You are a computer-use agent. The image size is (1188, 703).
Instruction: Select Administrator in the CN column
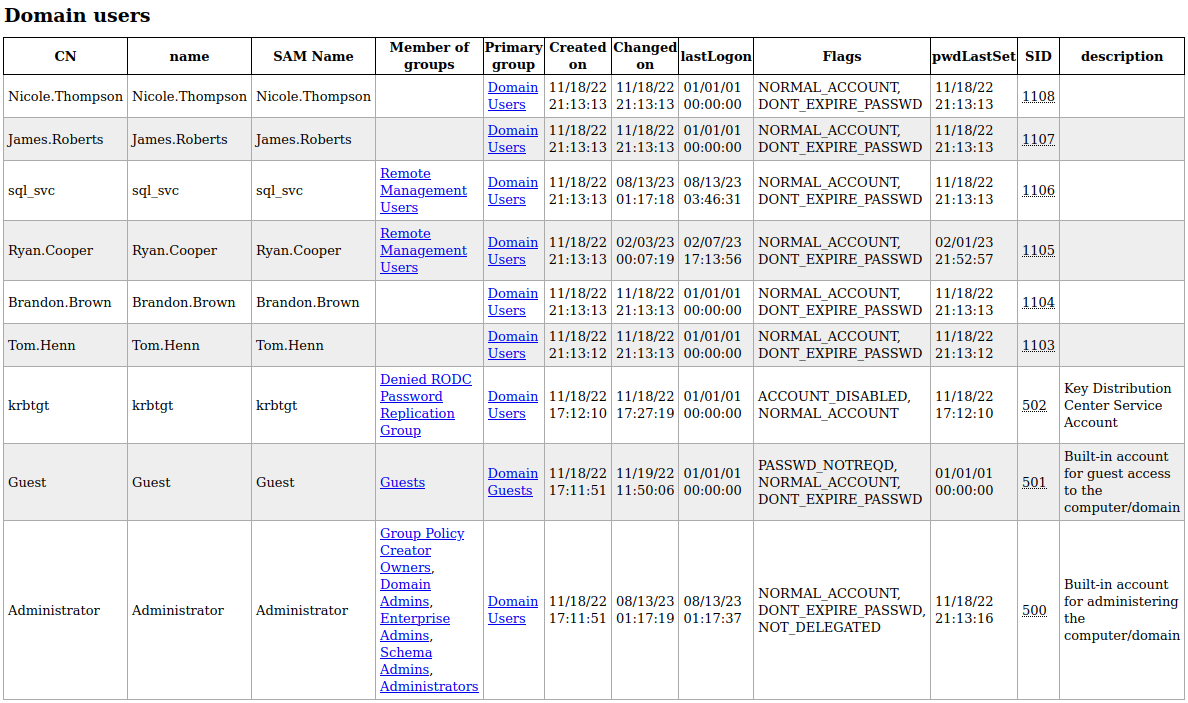[x=54, y=611]
